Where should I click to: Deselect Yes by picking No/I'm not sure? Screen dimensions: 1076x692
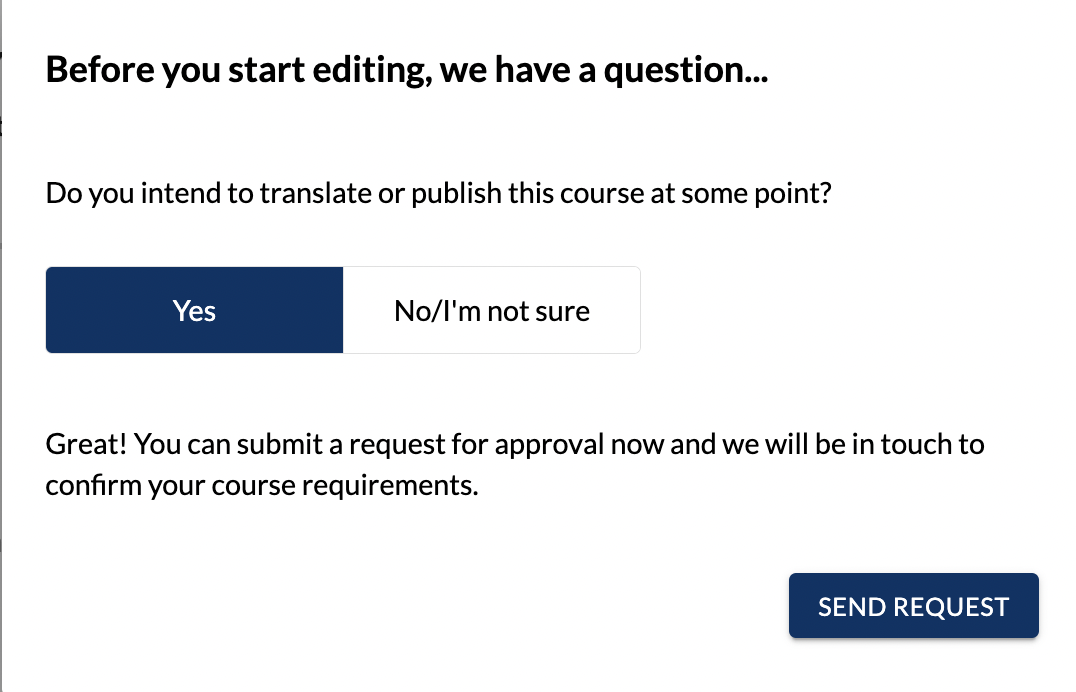coord(491,310)
